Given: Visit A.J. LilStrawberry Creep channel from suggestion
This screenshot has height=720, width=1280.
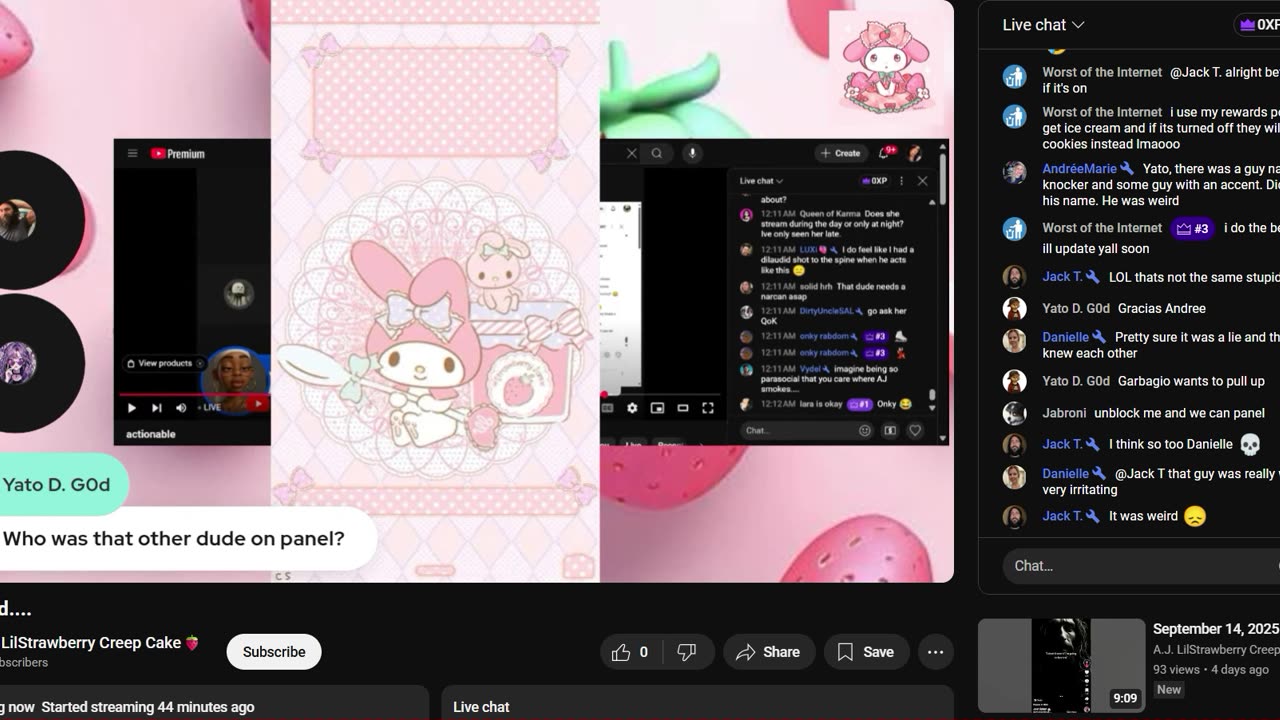Looking at the screenshot, I should (1216, 650).
